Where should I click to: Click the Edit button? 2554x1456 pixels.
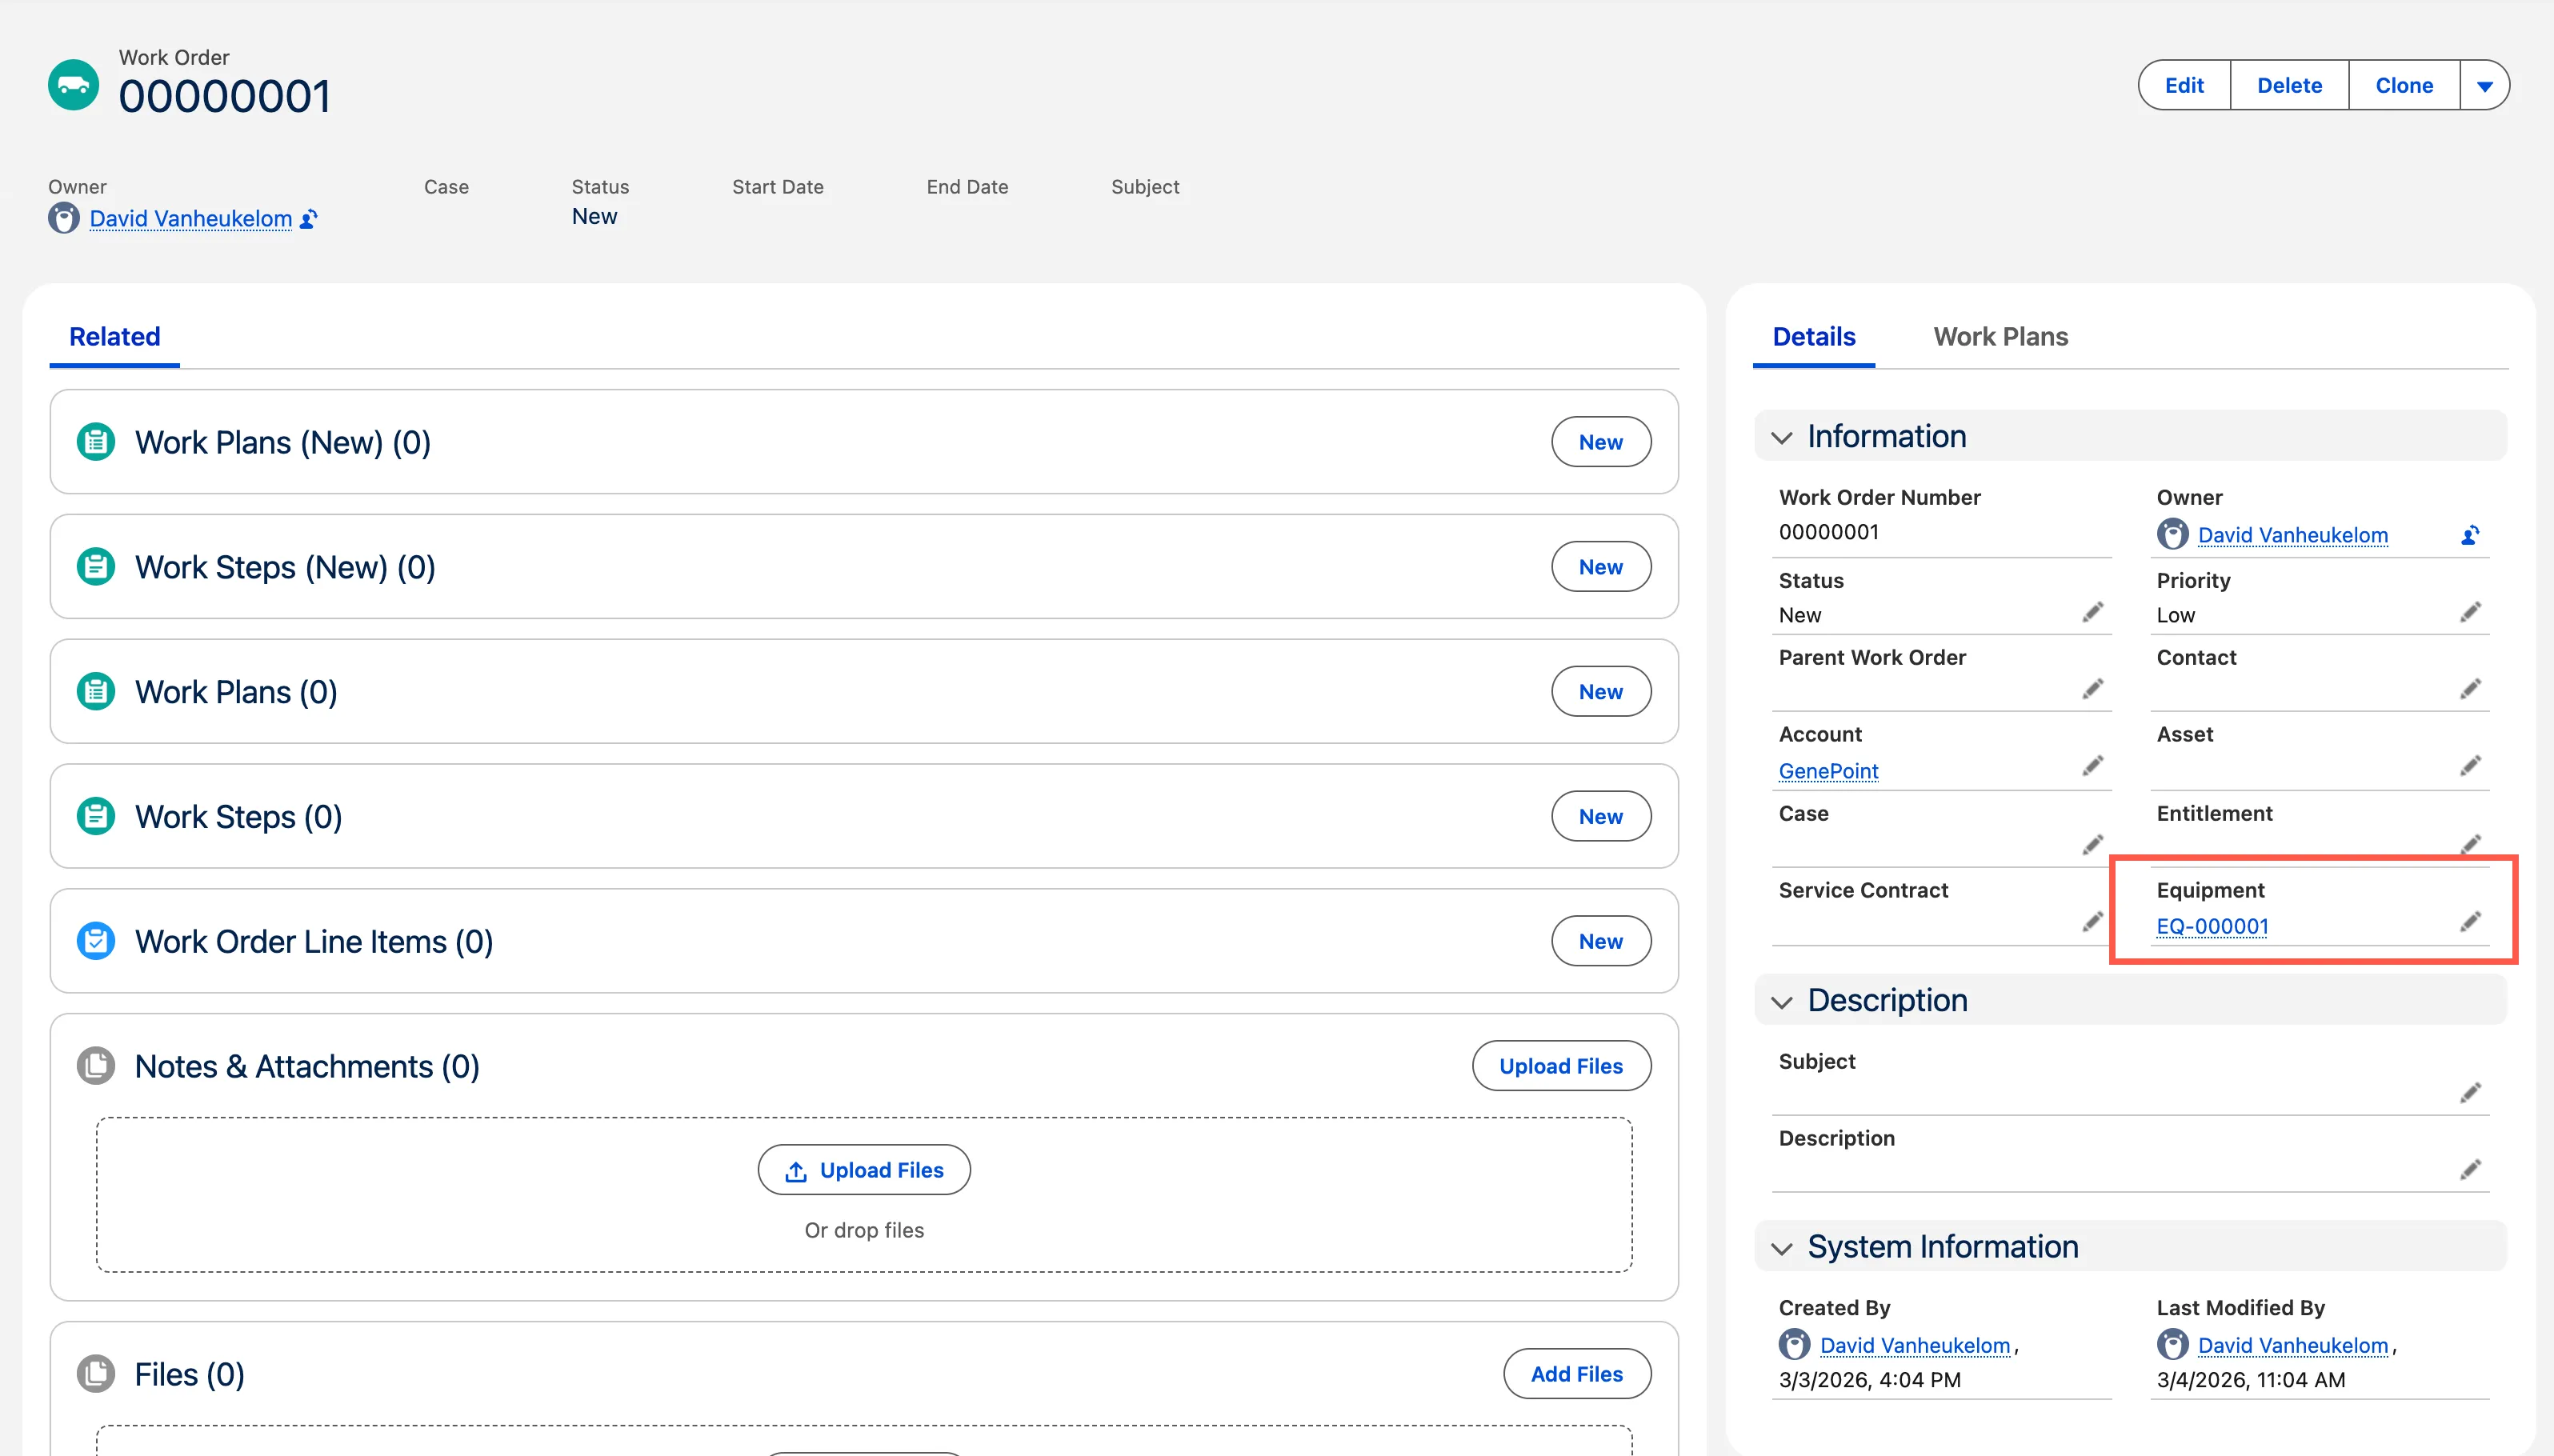click(x=2184, y=86)
